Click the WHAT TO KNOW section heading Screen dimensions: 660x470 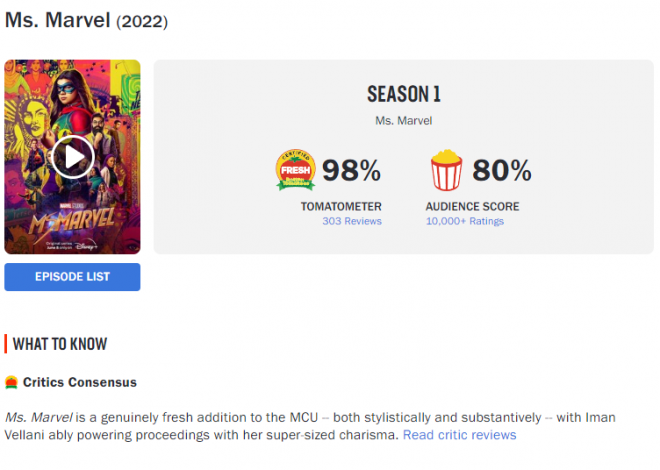(60, 344)
